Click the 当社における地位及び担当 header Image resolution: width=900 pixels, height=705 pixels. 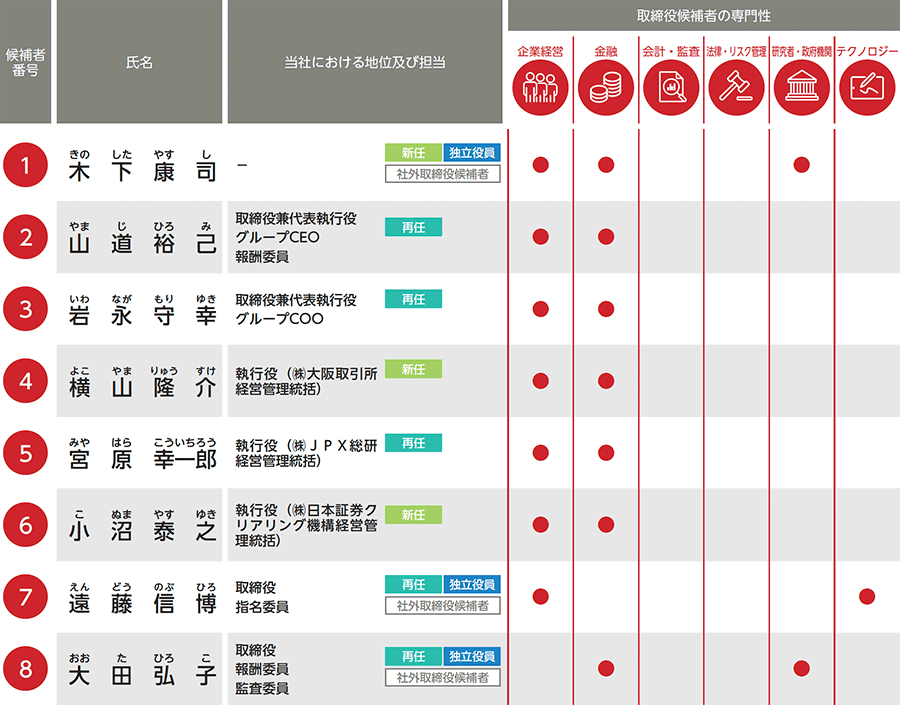point(365,61)
